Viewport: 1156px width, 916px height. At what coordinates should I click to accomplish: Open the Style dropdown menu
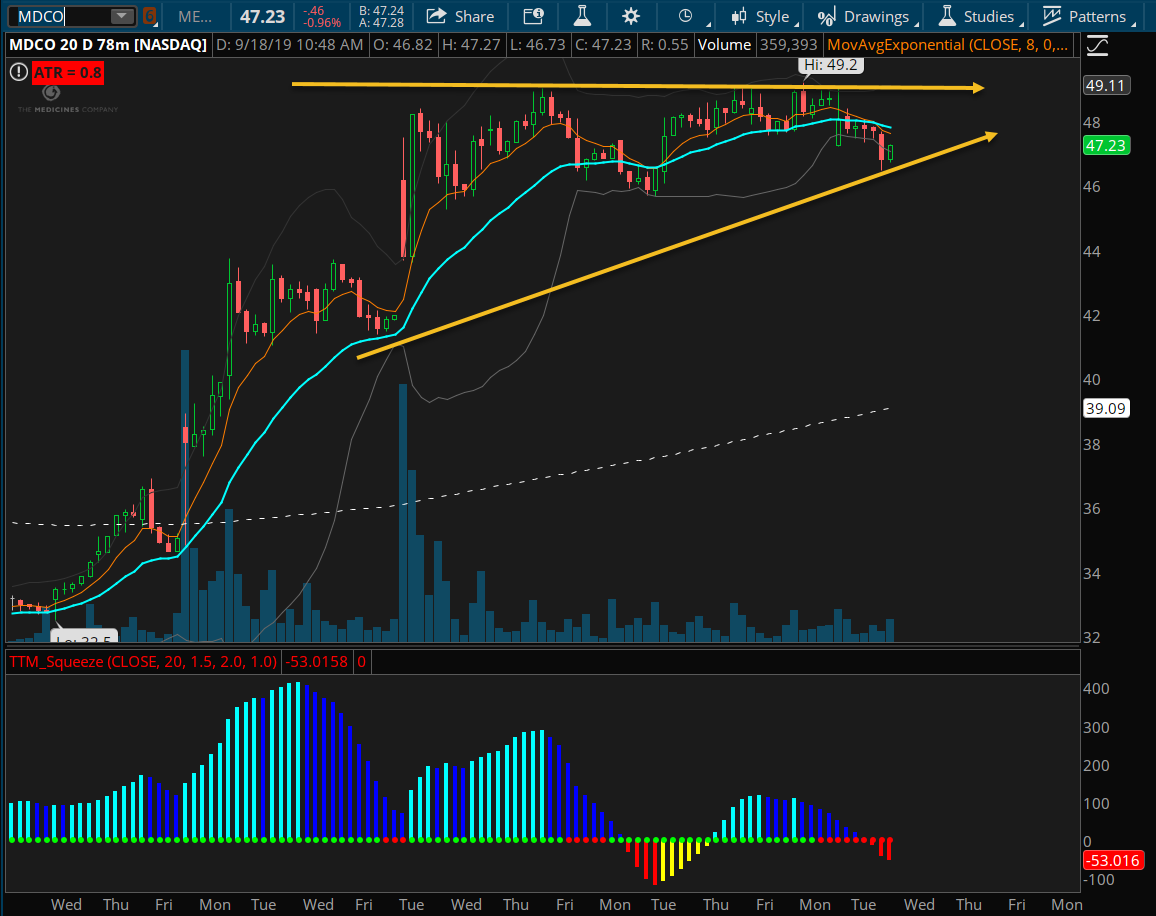tap(762, 16)
